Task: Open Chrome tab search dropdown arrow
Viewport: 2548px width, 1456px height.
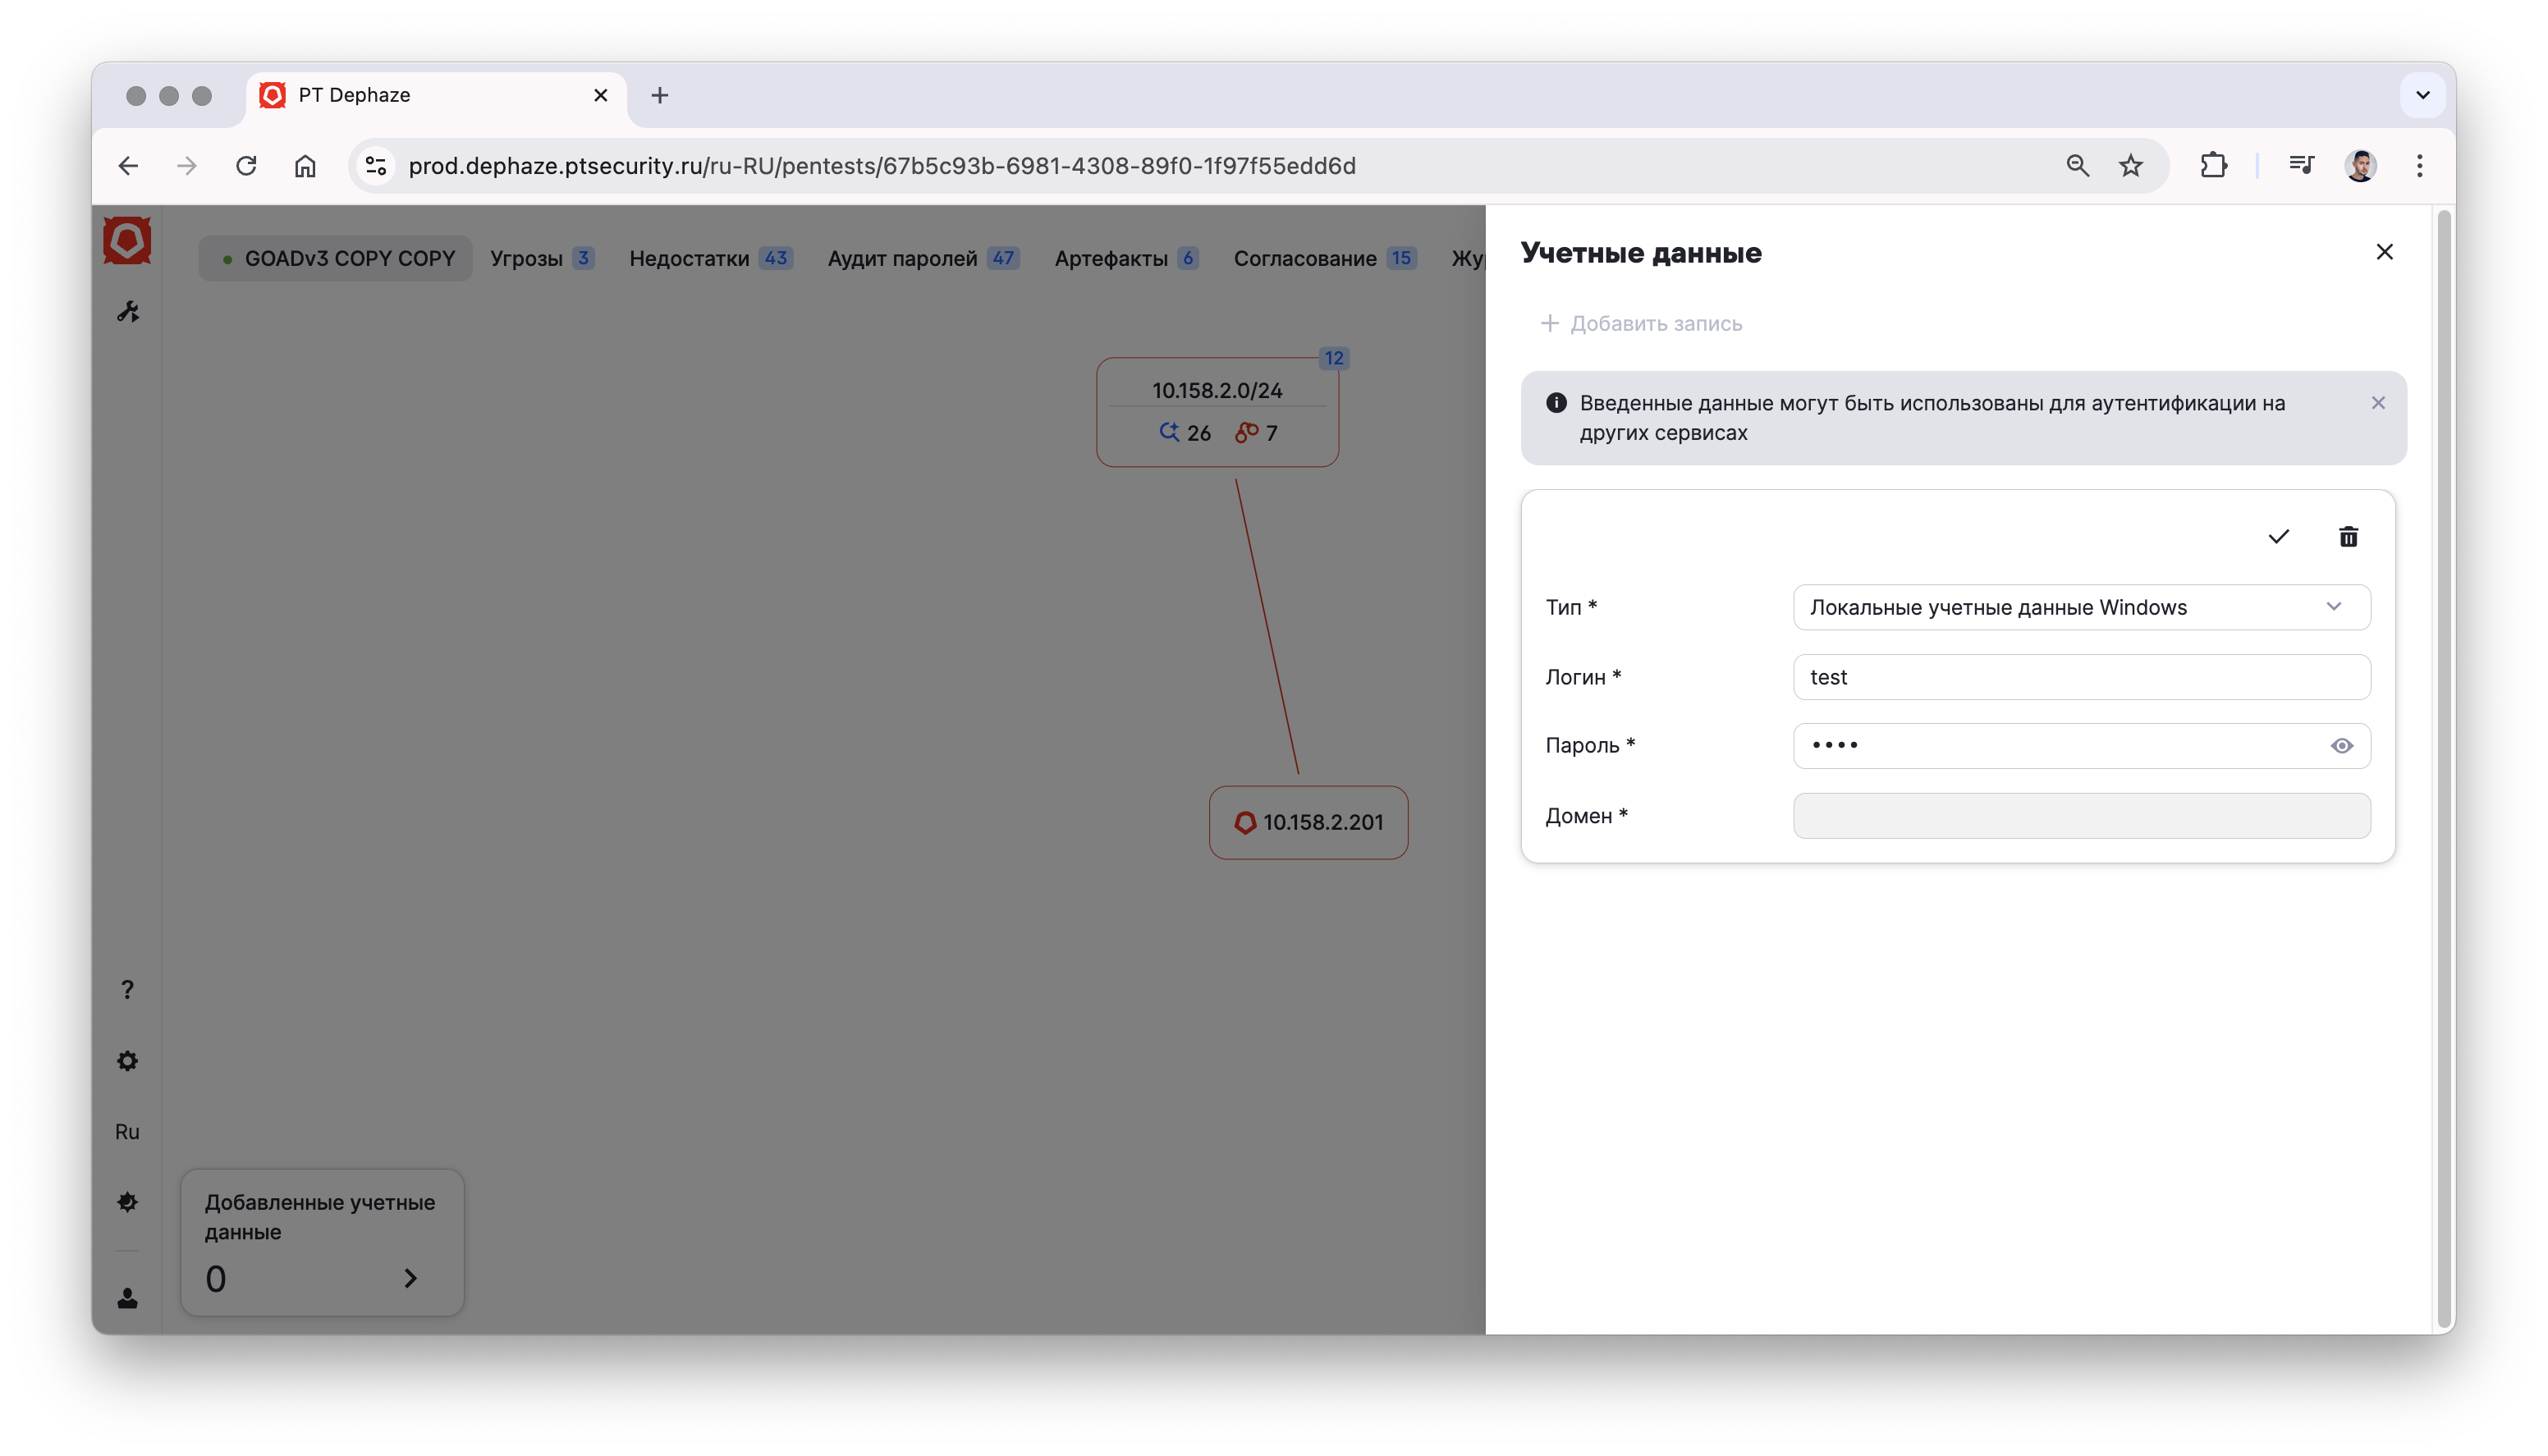Action: click(x=2422, y=95)
